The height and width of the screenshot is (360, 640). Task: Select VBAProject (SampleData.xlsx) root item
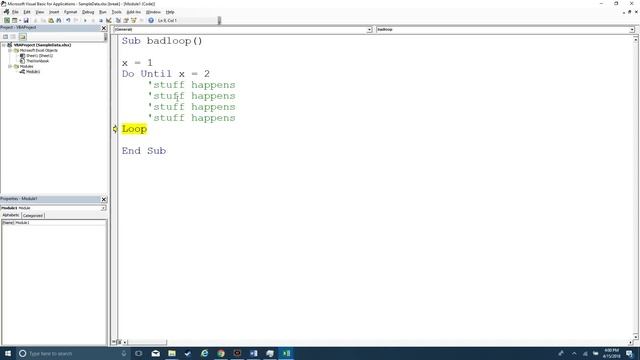pos(42,45)
